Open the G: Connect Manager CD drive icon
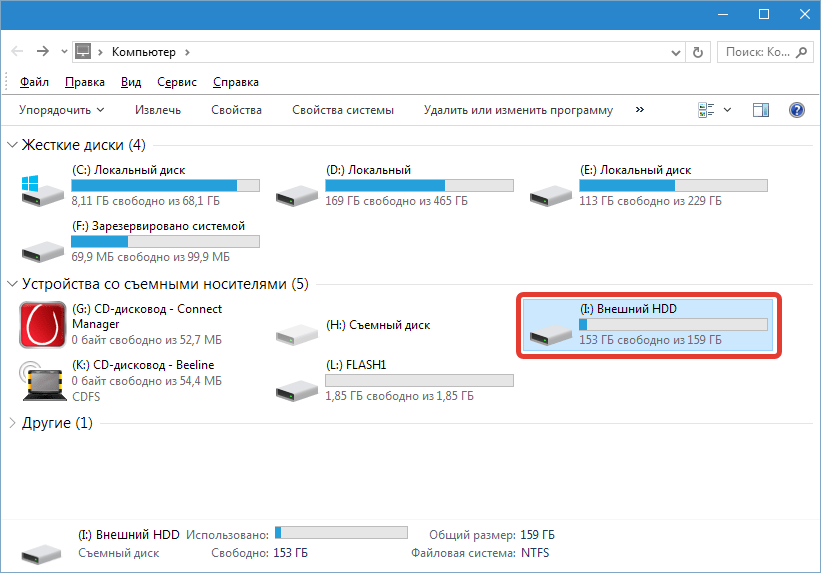The height and width of the screenshot is (573, 821). (x=41, y=324)
